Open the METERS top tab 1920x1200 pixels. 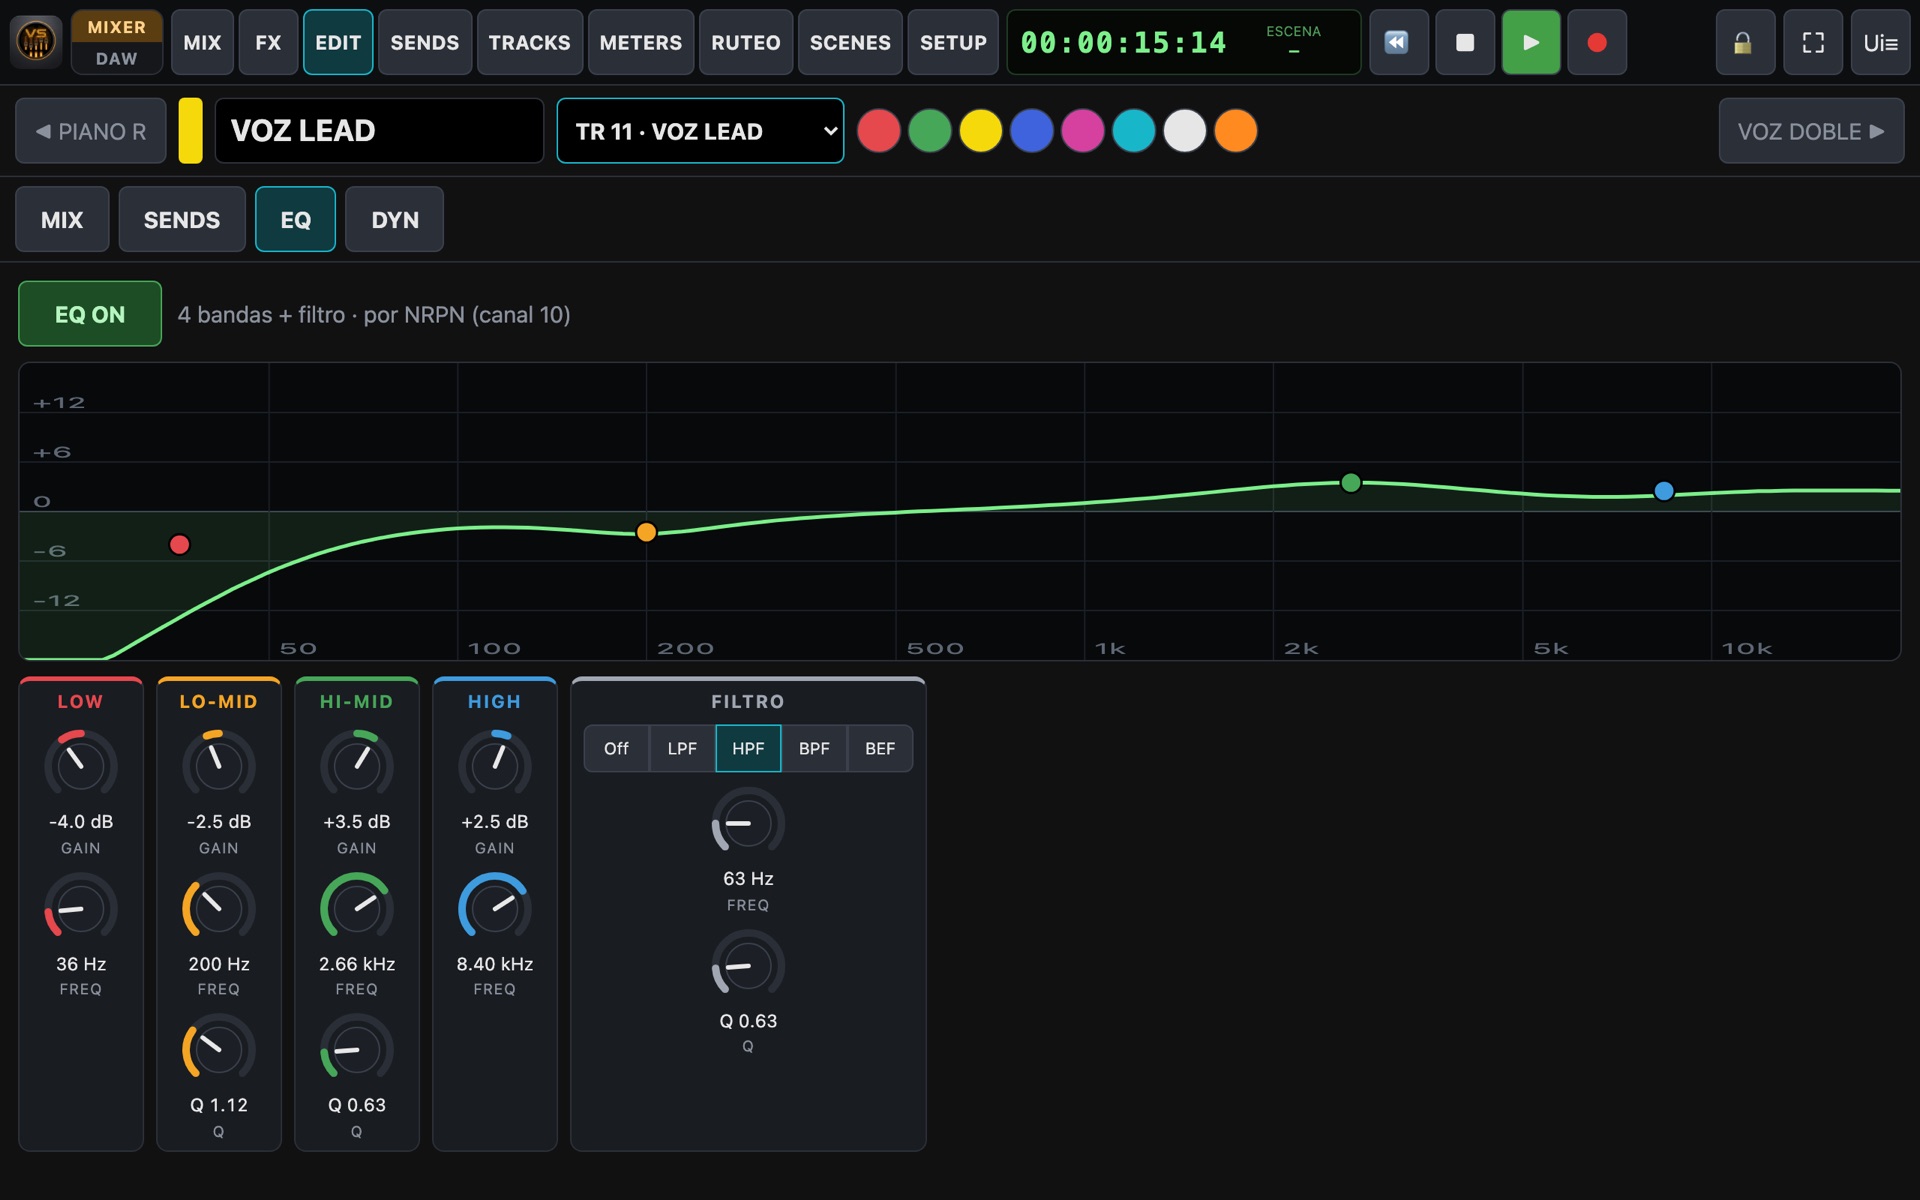coord(640,42)
